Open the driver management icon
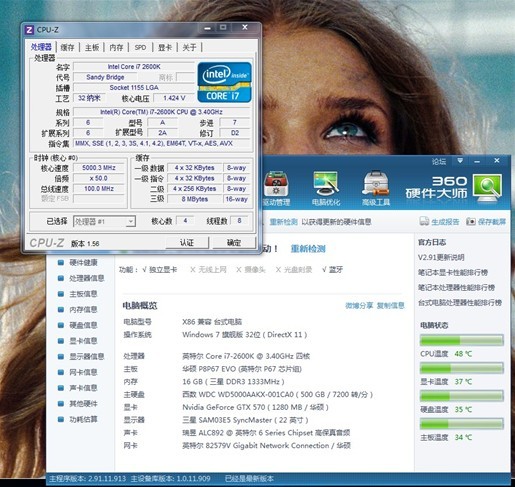 (276, 183)
